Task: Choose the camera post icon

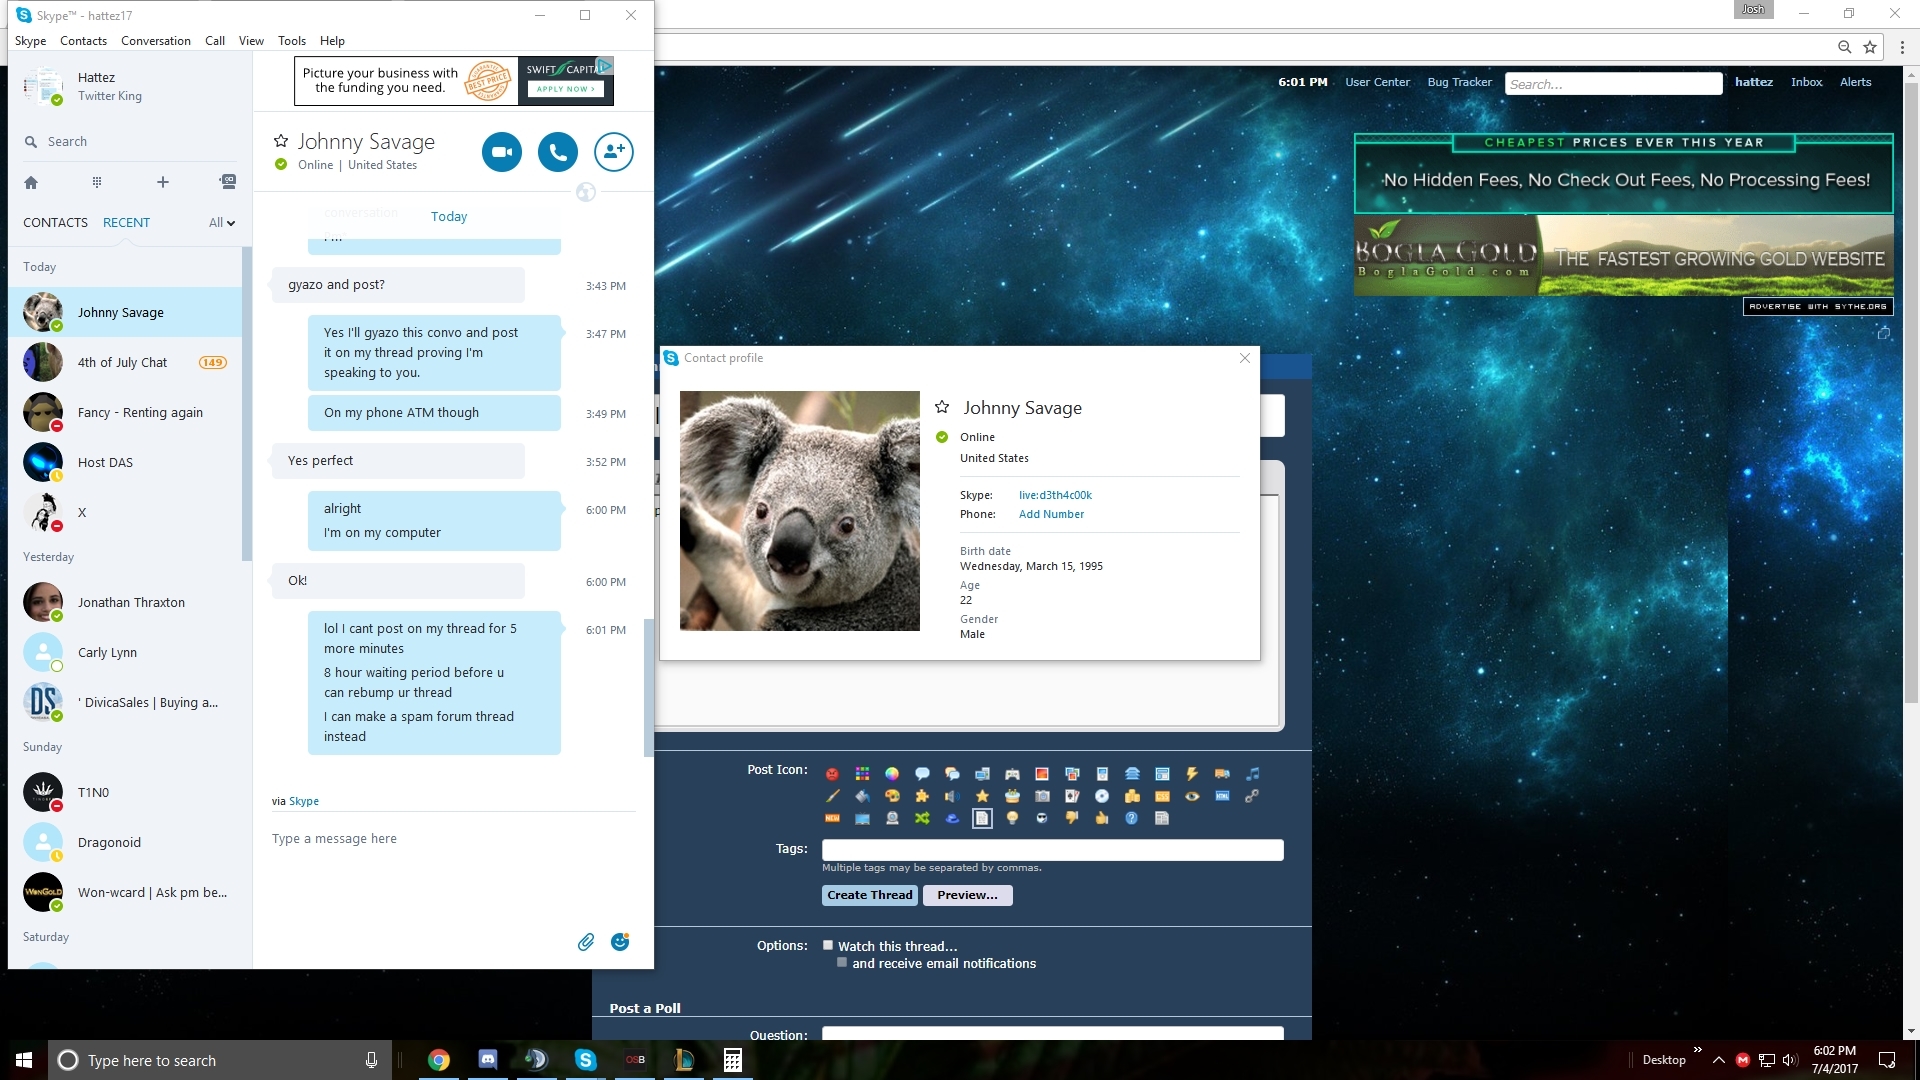Action: click(x=1042, y=796)
